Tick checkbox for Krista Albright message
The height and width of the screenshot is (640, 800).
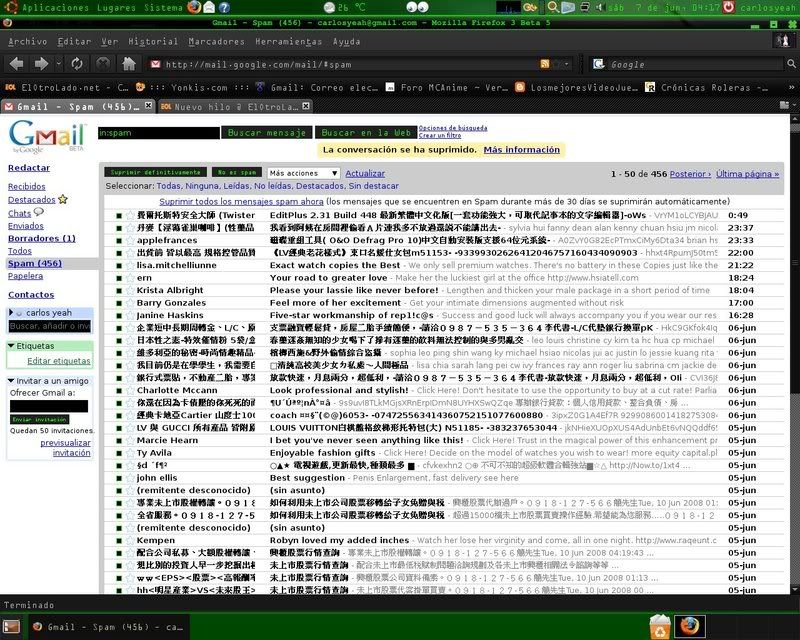click(118, 290)
